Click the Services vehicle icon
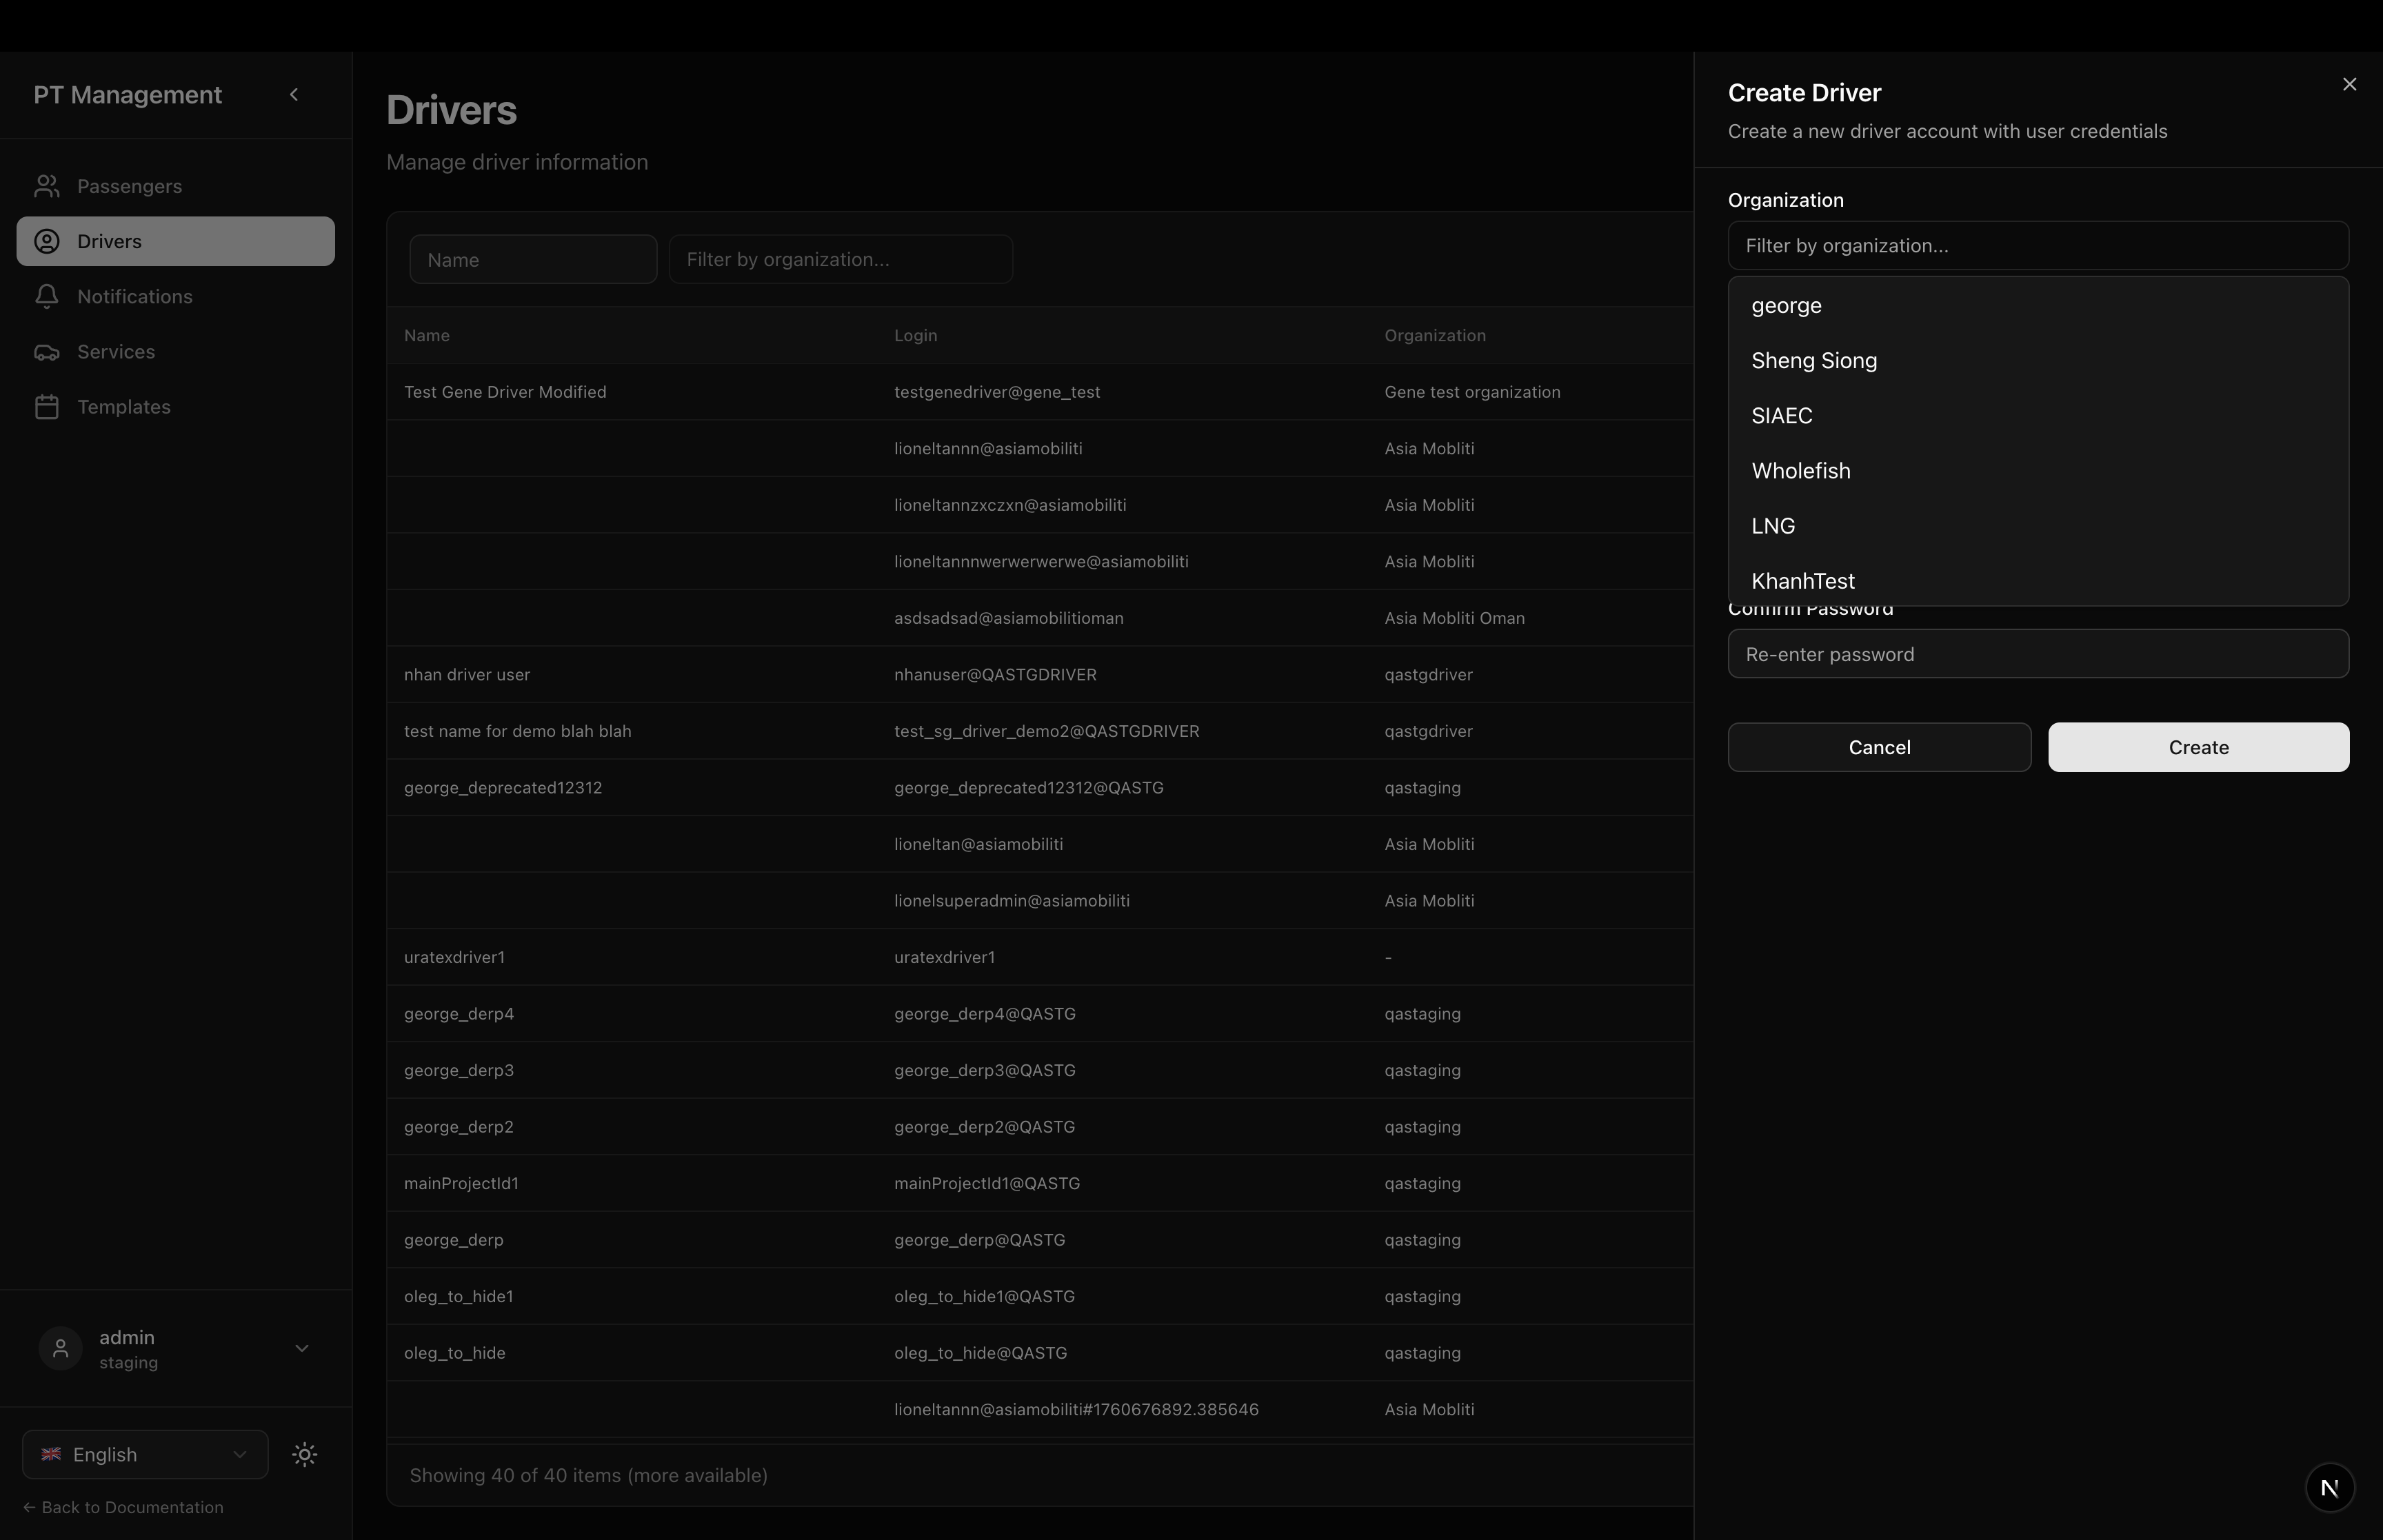 coord(47,352)
